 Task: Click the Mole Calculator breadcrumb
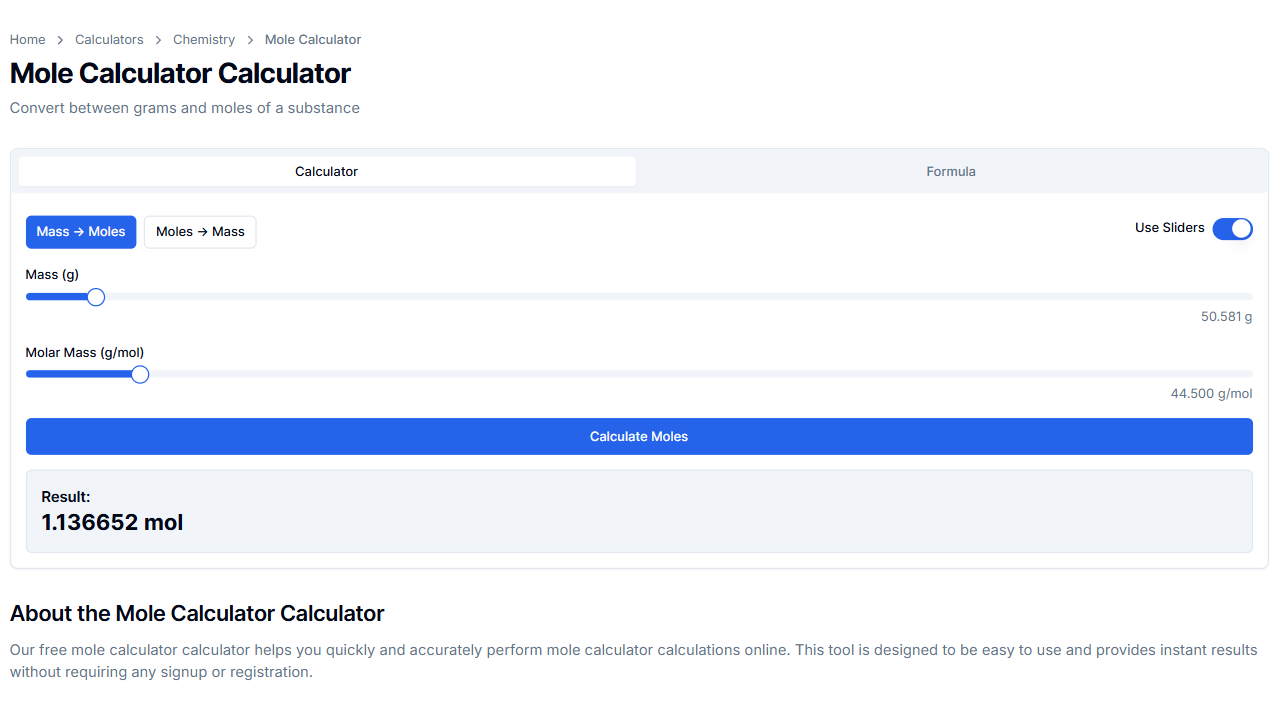(312, 39)
